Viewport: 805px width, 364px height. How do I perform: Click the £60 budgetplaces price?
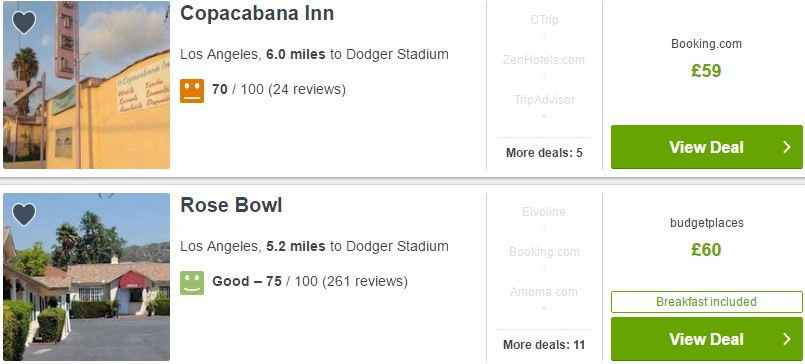pos(706,250)
